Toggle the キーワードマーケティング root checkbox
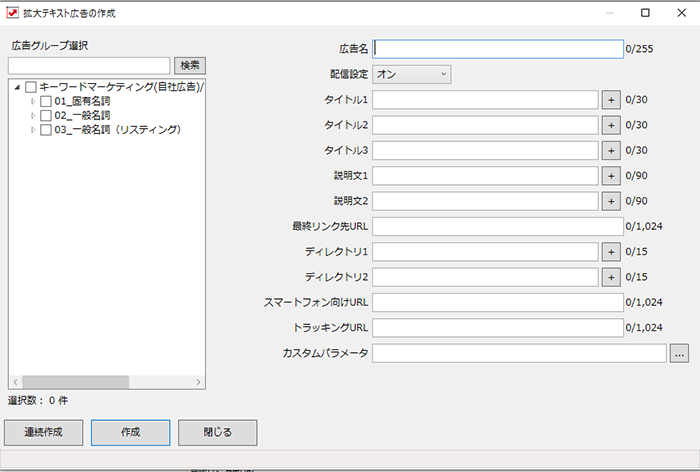700x472 pixels. (x=31, y=87)
